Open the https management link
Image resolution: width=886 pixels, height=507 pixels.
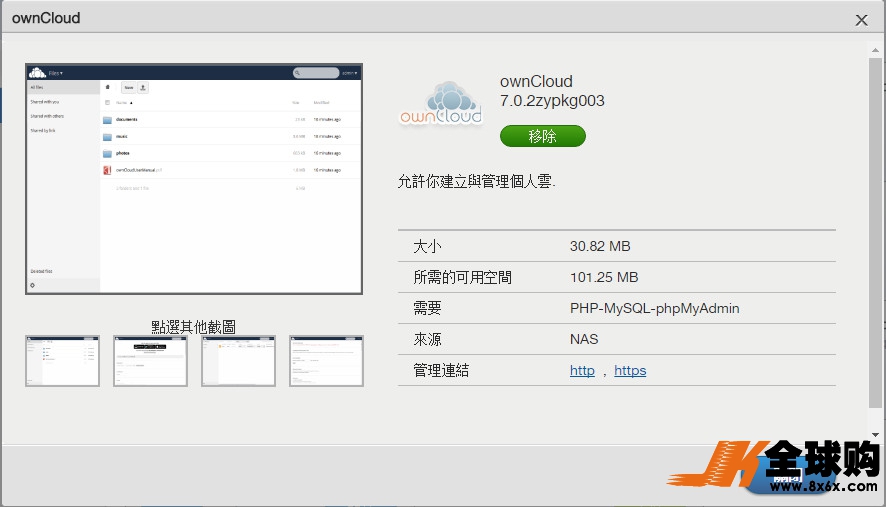click(x=630, y=371)
